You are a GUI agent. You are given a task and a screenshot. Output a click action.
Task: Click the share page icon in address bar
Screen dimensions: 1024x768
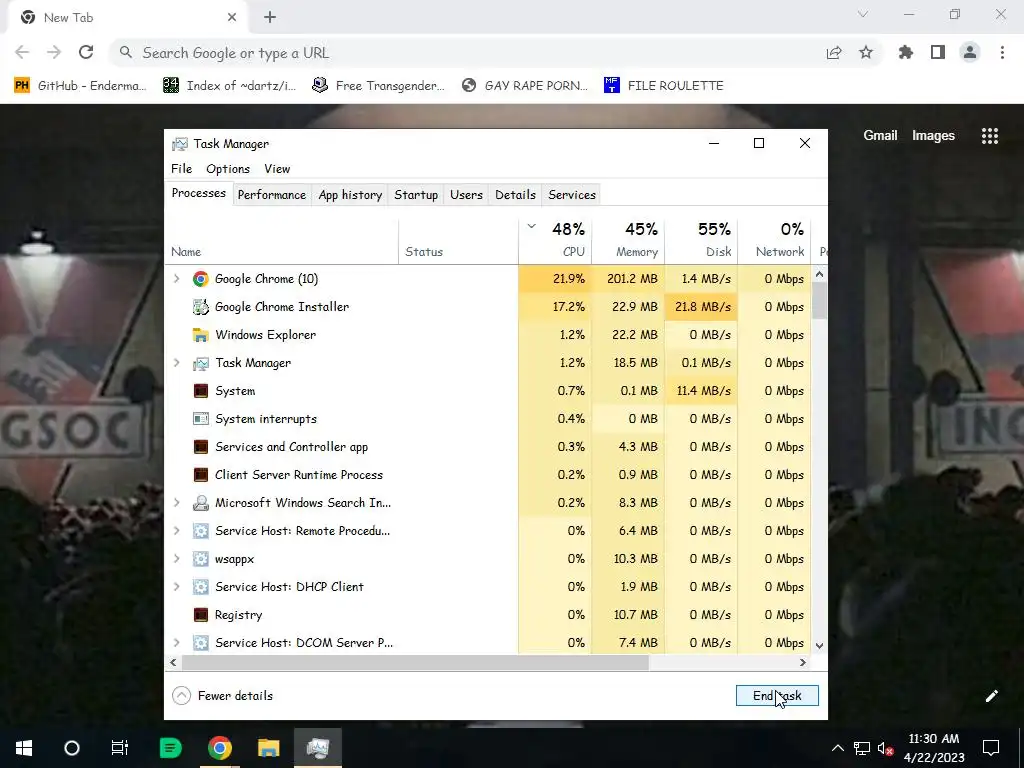834,53
